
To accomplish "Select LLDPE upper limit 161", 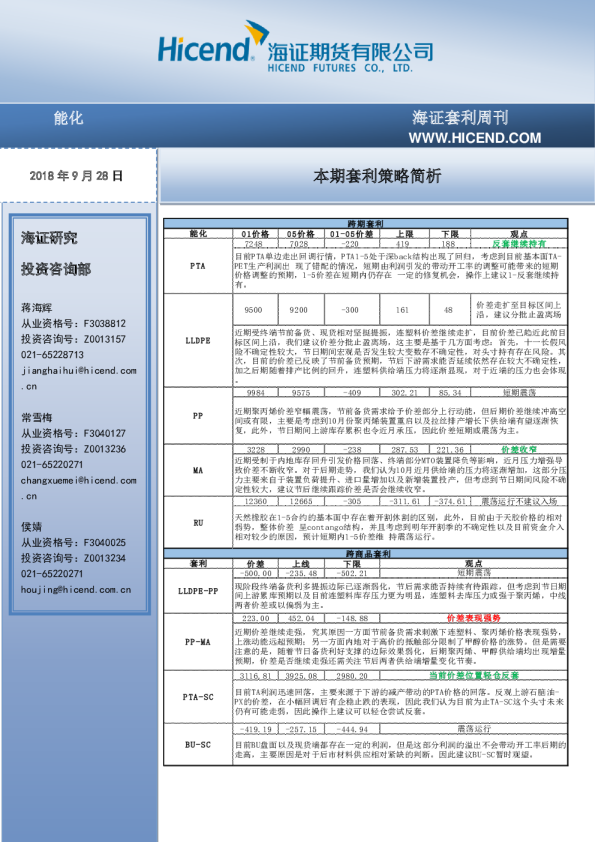I will click(x=402, y=310).
